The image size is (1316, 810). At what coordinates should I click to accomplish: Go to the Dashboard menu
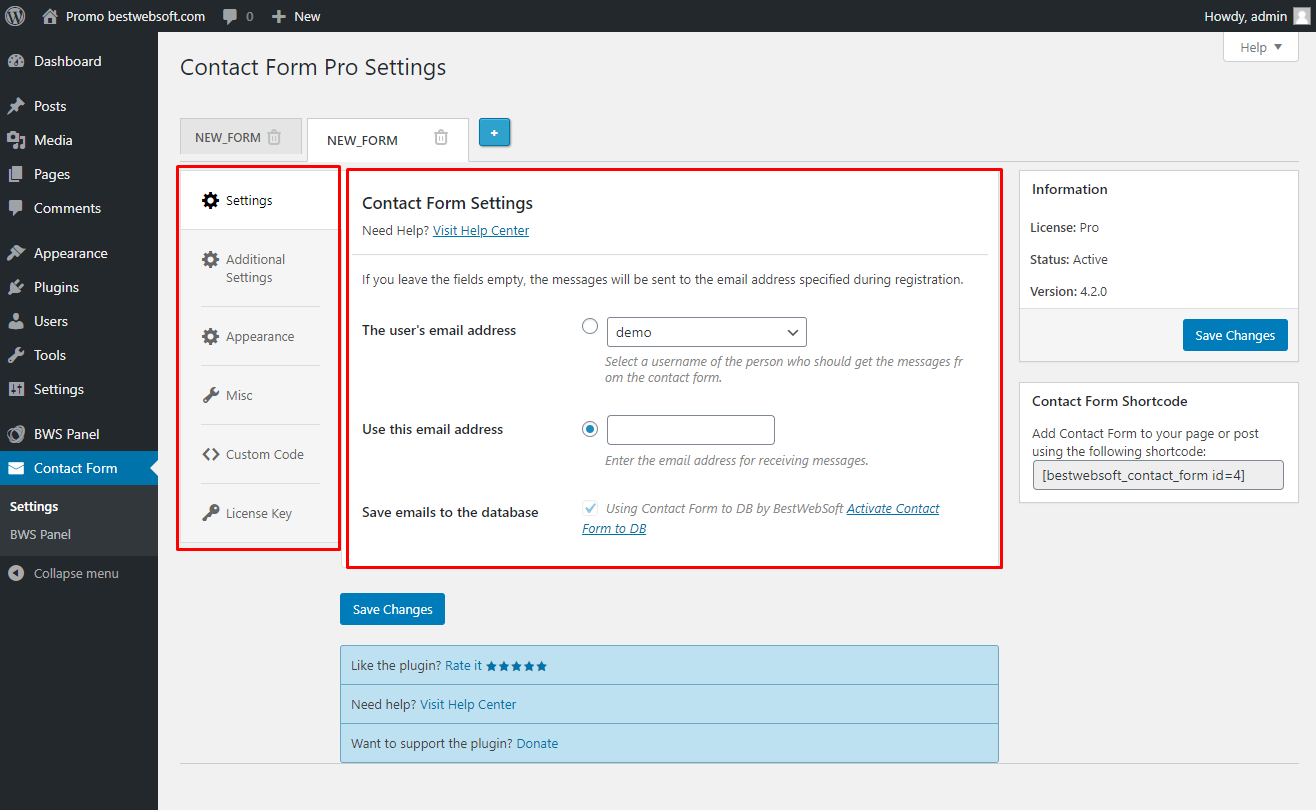pos(79,61)
